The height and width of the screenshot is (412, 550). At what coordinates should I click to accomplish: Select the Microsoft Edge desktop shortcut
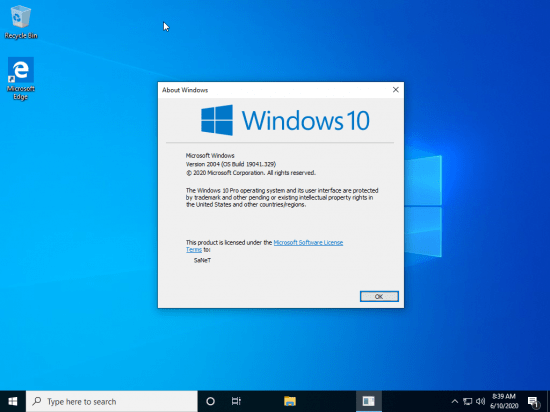coord(21,79)
